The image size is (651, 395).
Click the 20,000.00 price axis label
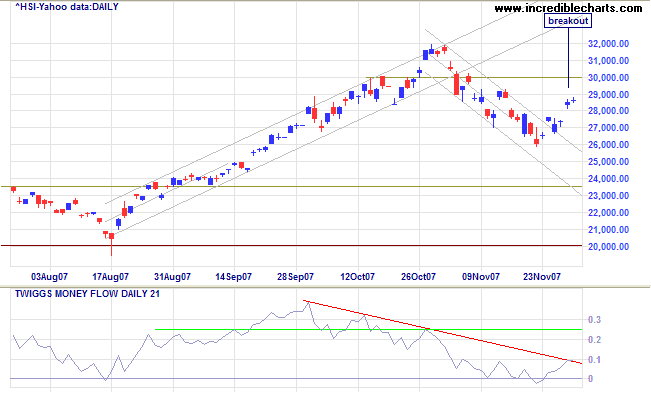tap(609, 247)
